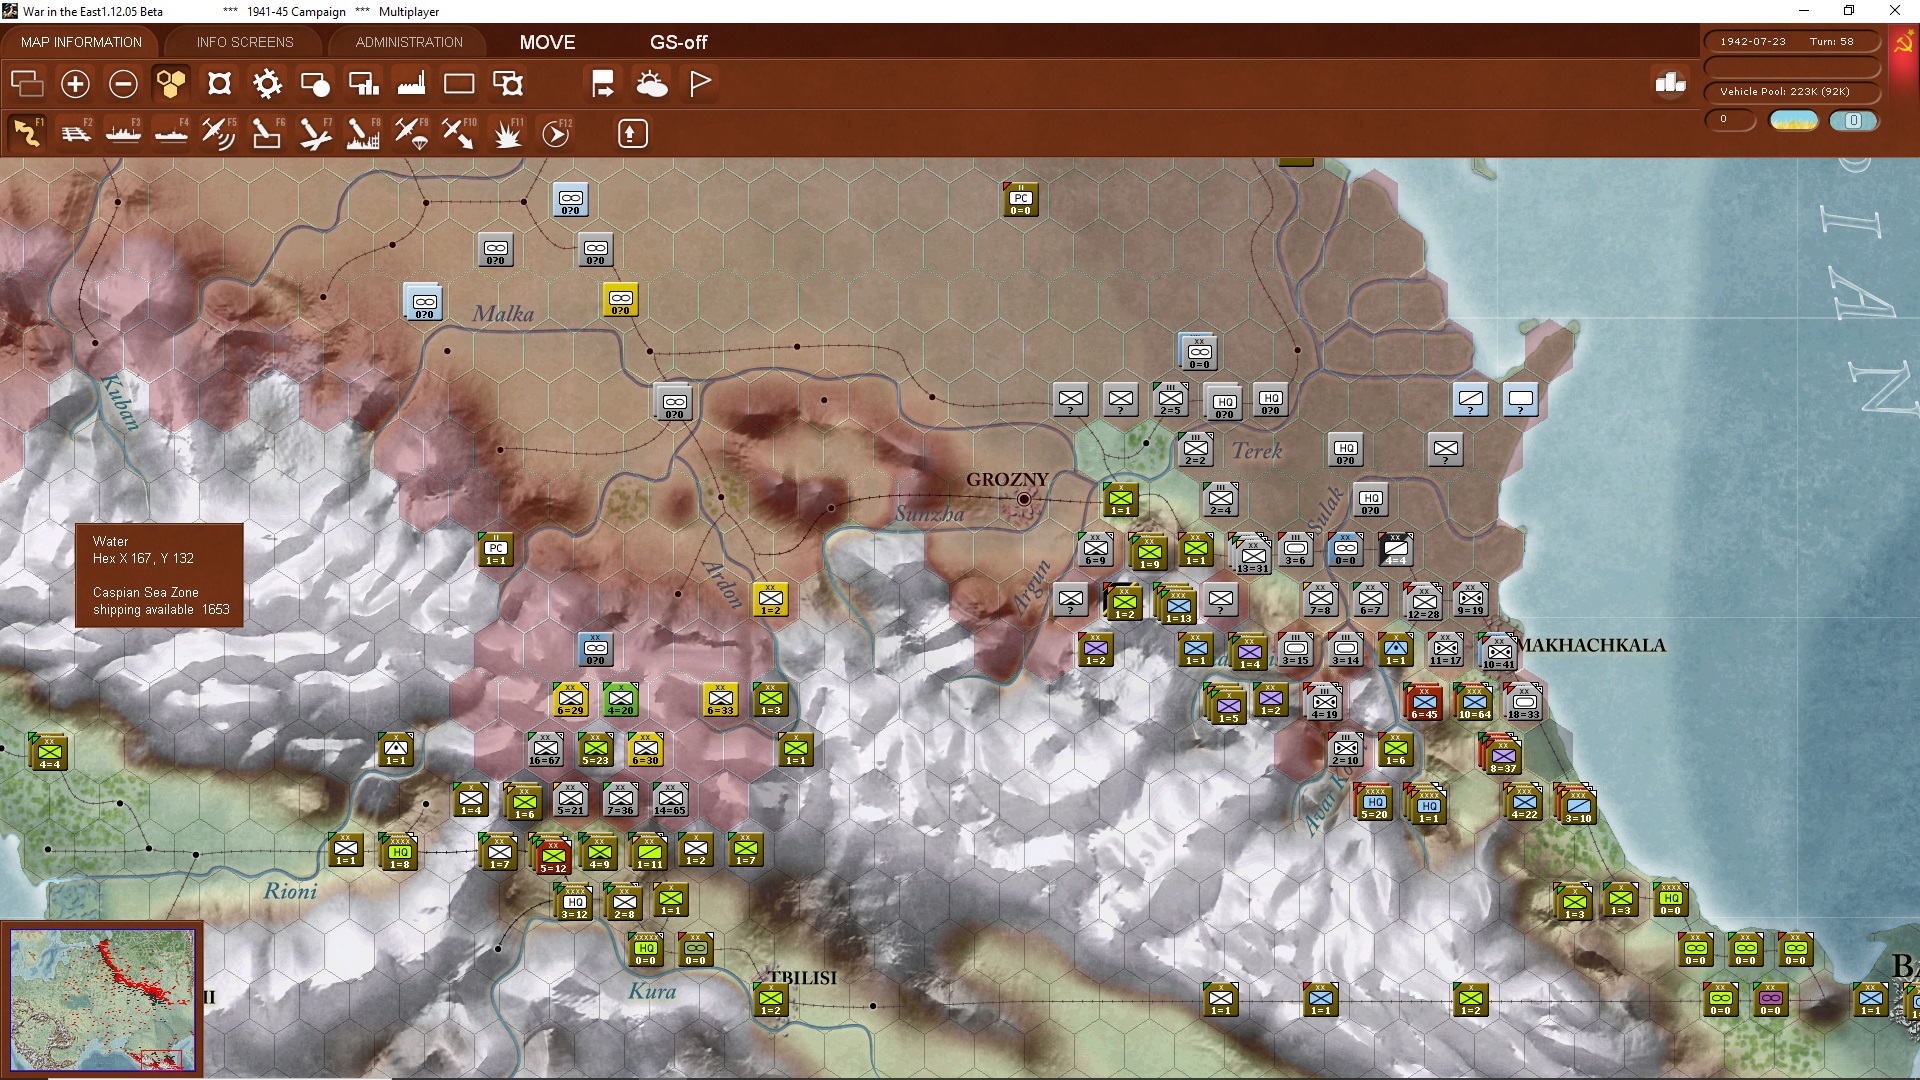
Task: Select air recon mode F5 icon
Action: [x=219, y=133]
